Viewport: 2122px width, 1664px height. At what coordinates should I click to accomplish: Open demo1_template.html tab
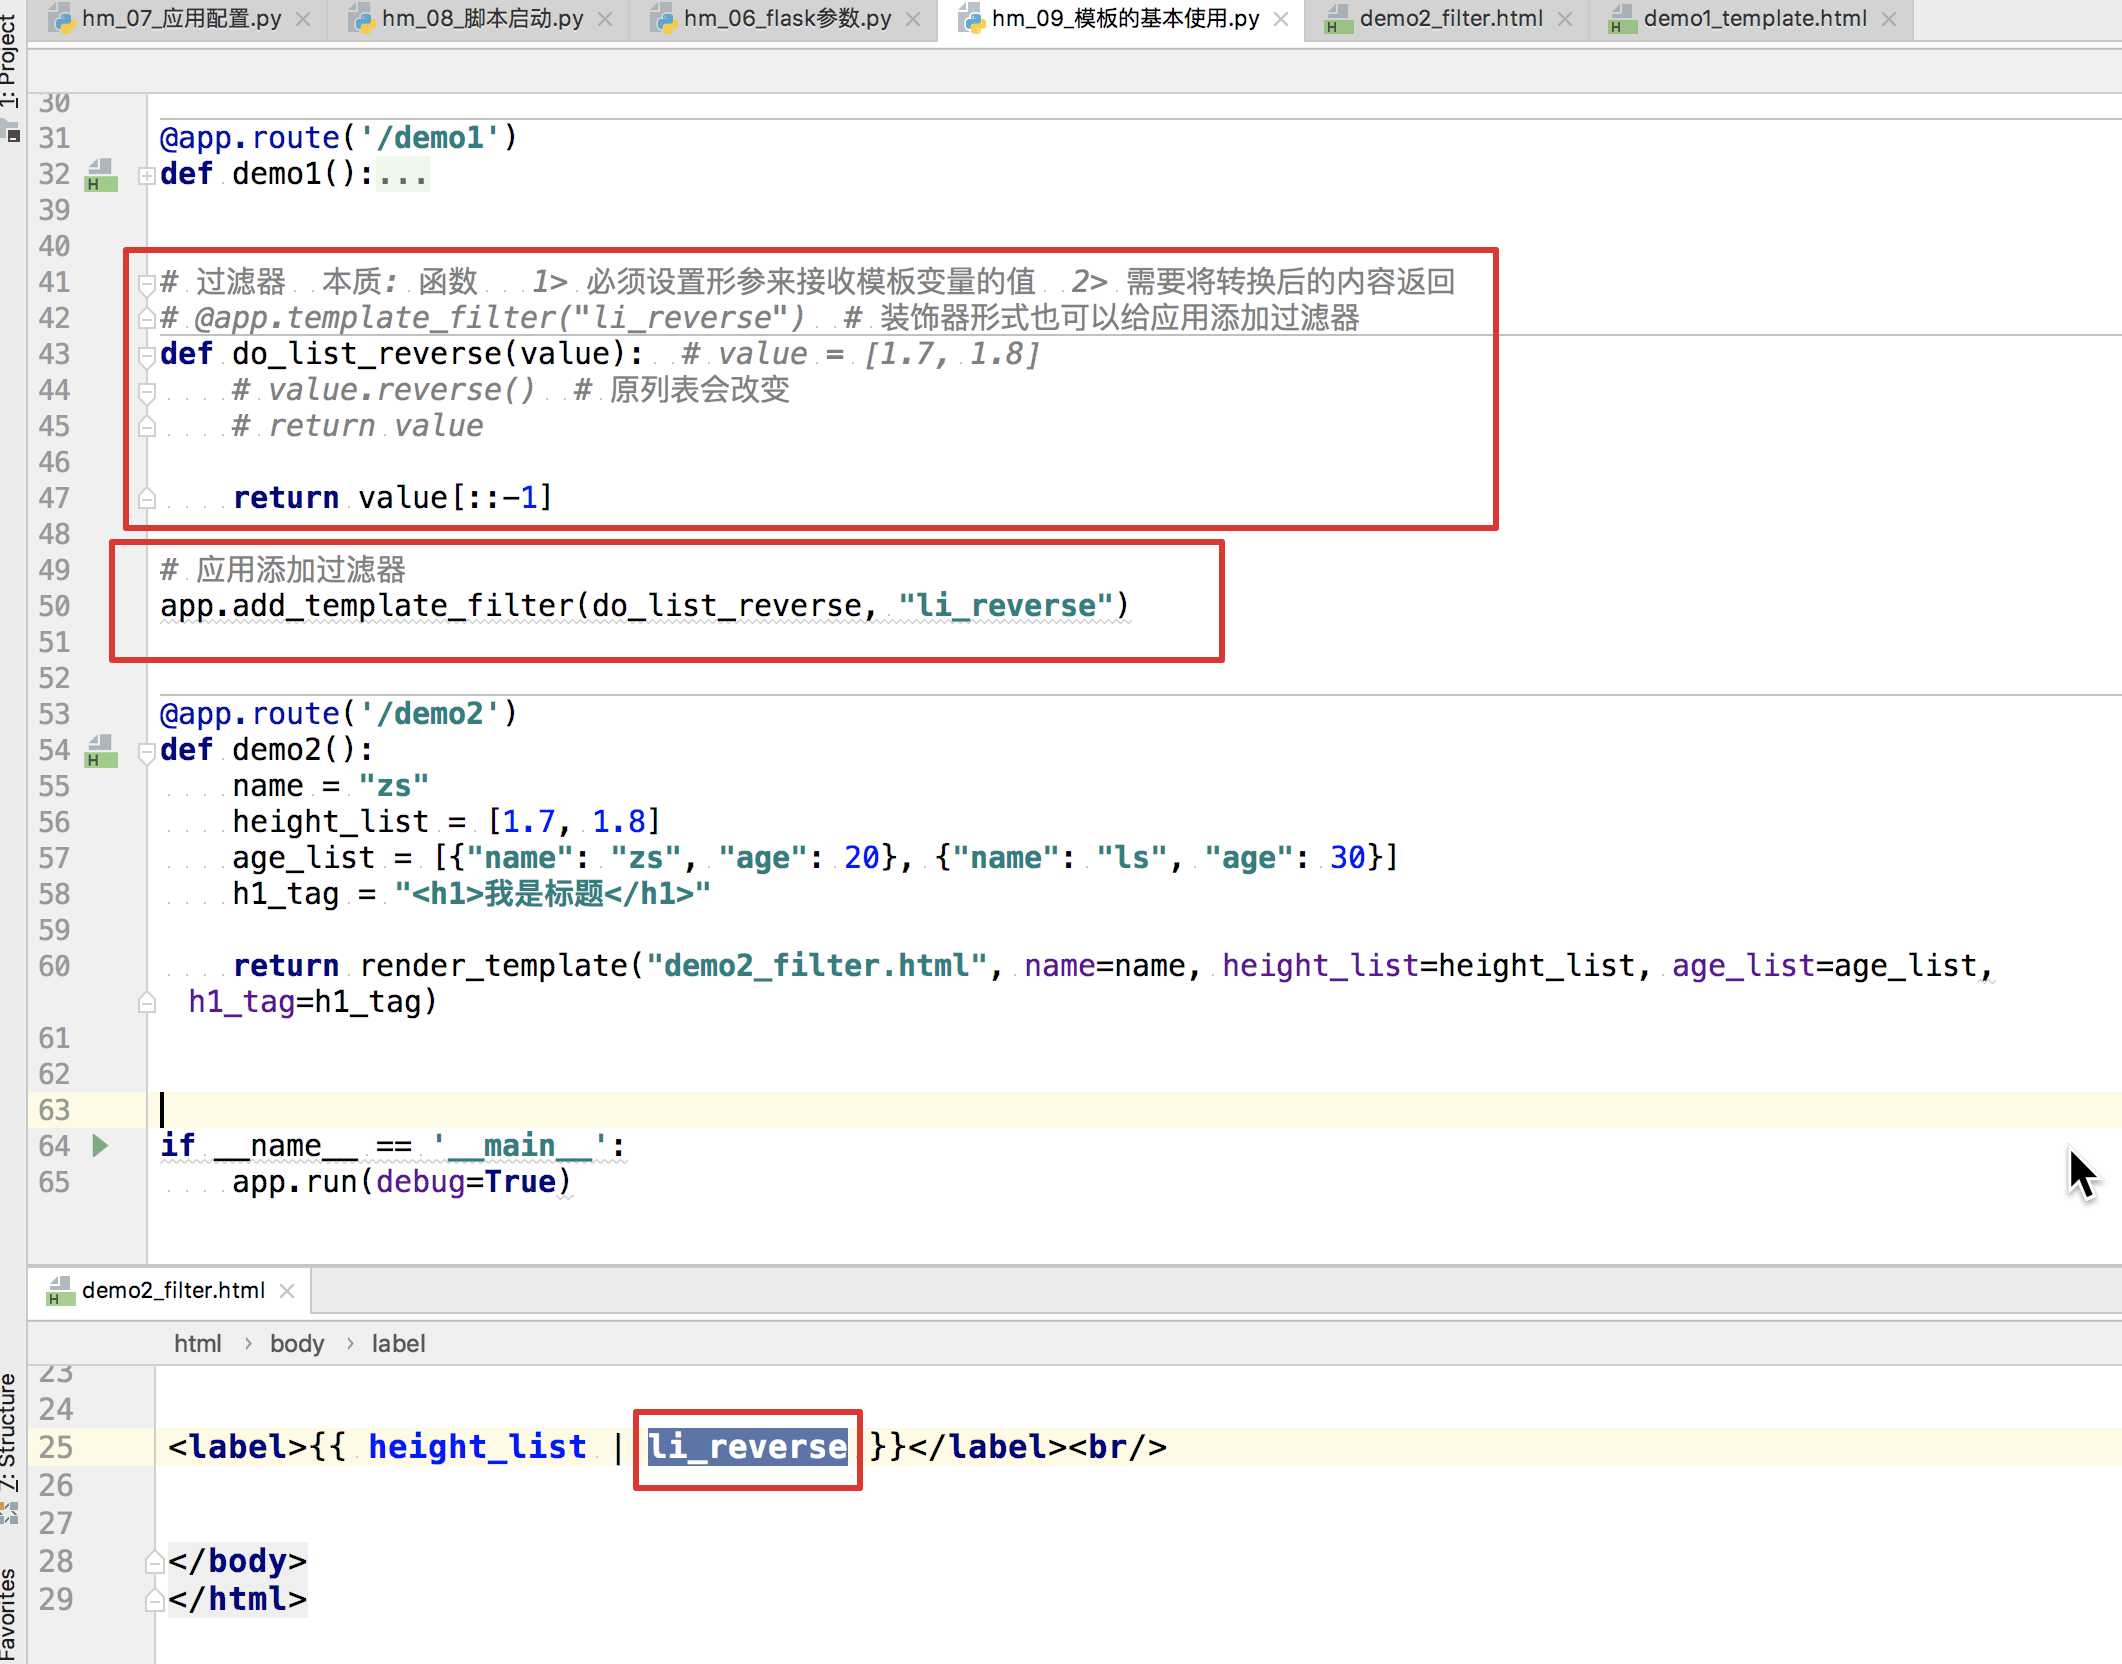(x=1754, y=18)
